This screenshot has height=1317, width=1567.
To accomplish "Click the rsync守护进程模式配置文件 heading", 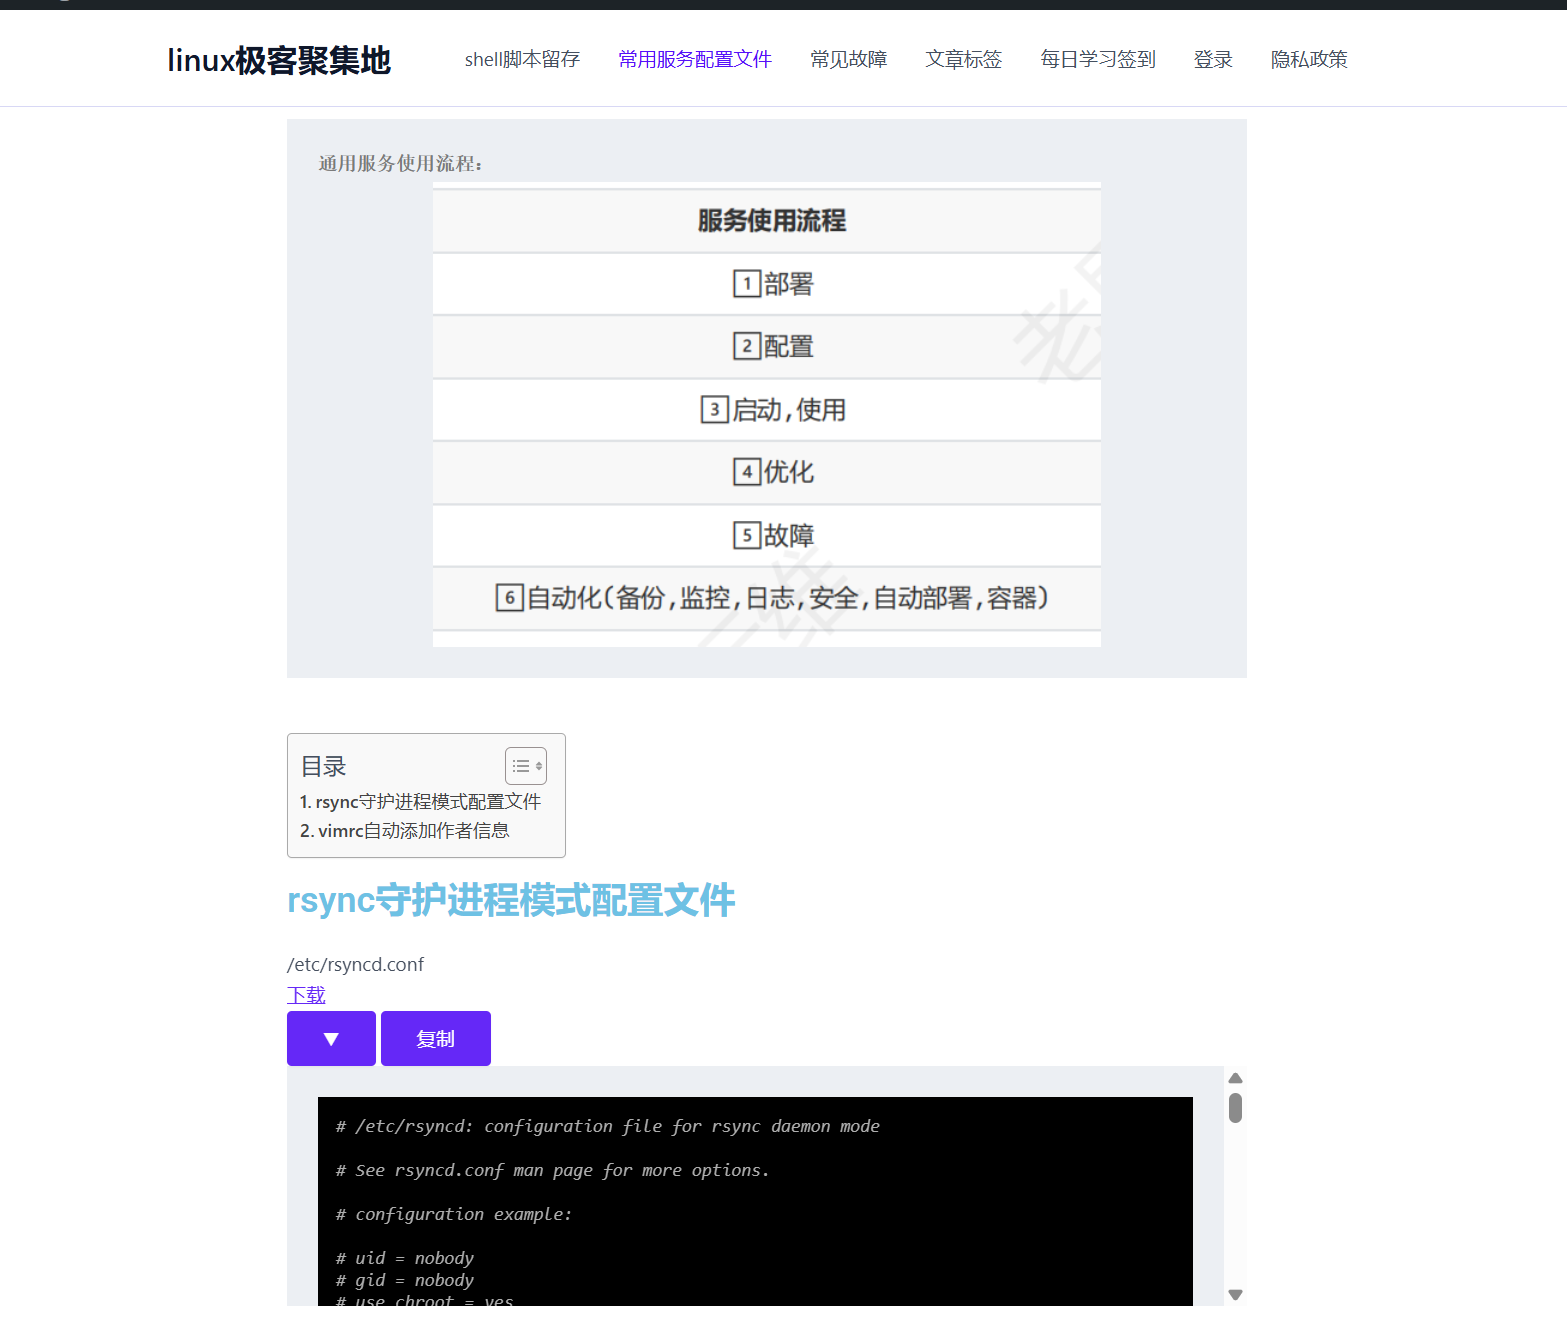I will pyautogui.click(x=510, y=900).
